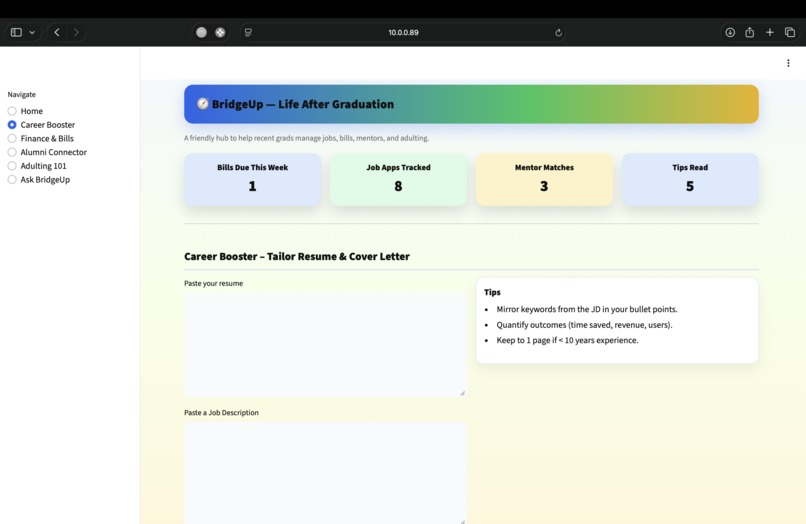Reload the page with the refresh icon
The height and width of the screenshot is (524, 806).
[558, 32]
